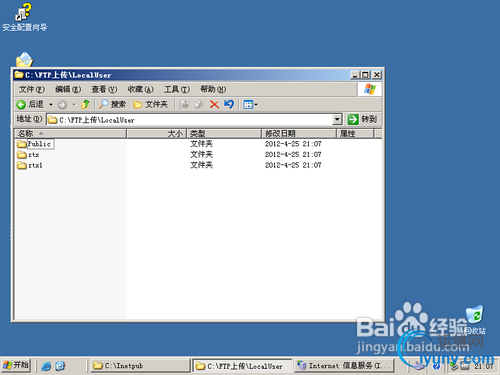The image size is (500, 375).
Task: Click the Move To toolbar icon
Action: tap(184, 105)
